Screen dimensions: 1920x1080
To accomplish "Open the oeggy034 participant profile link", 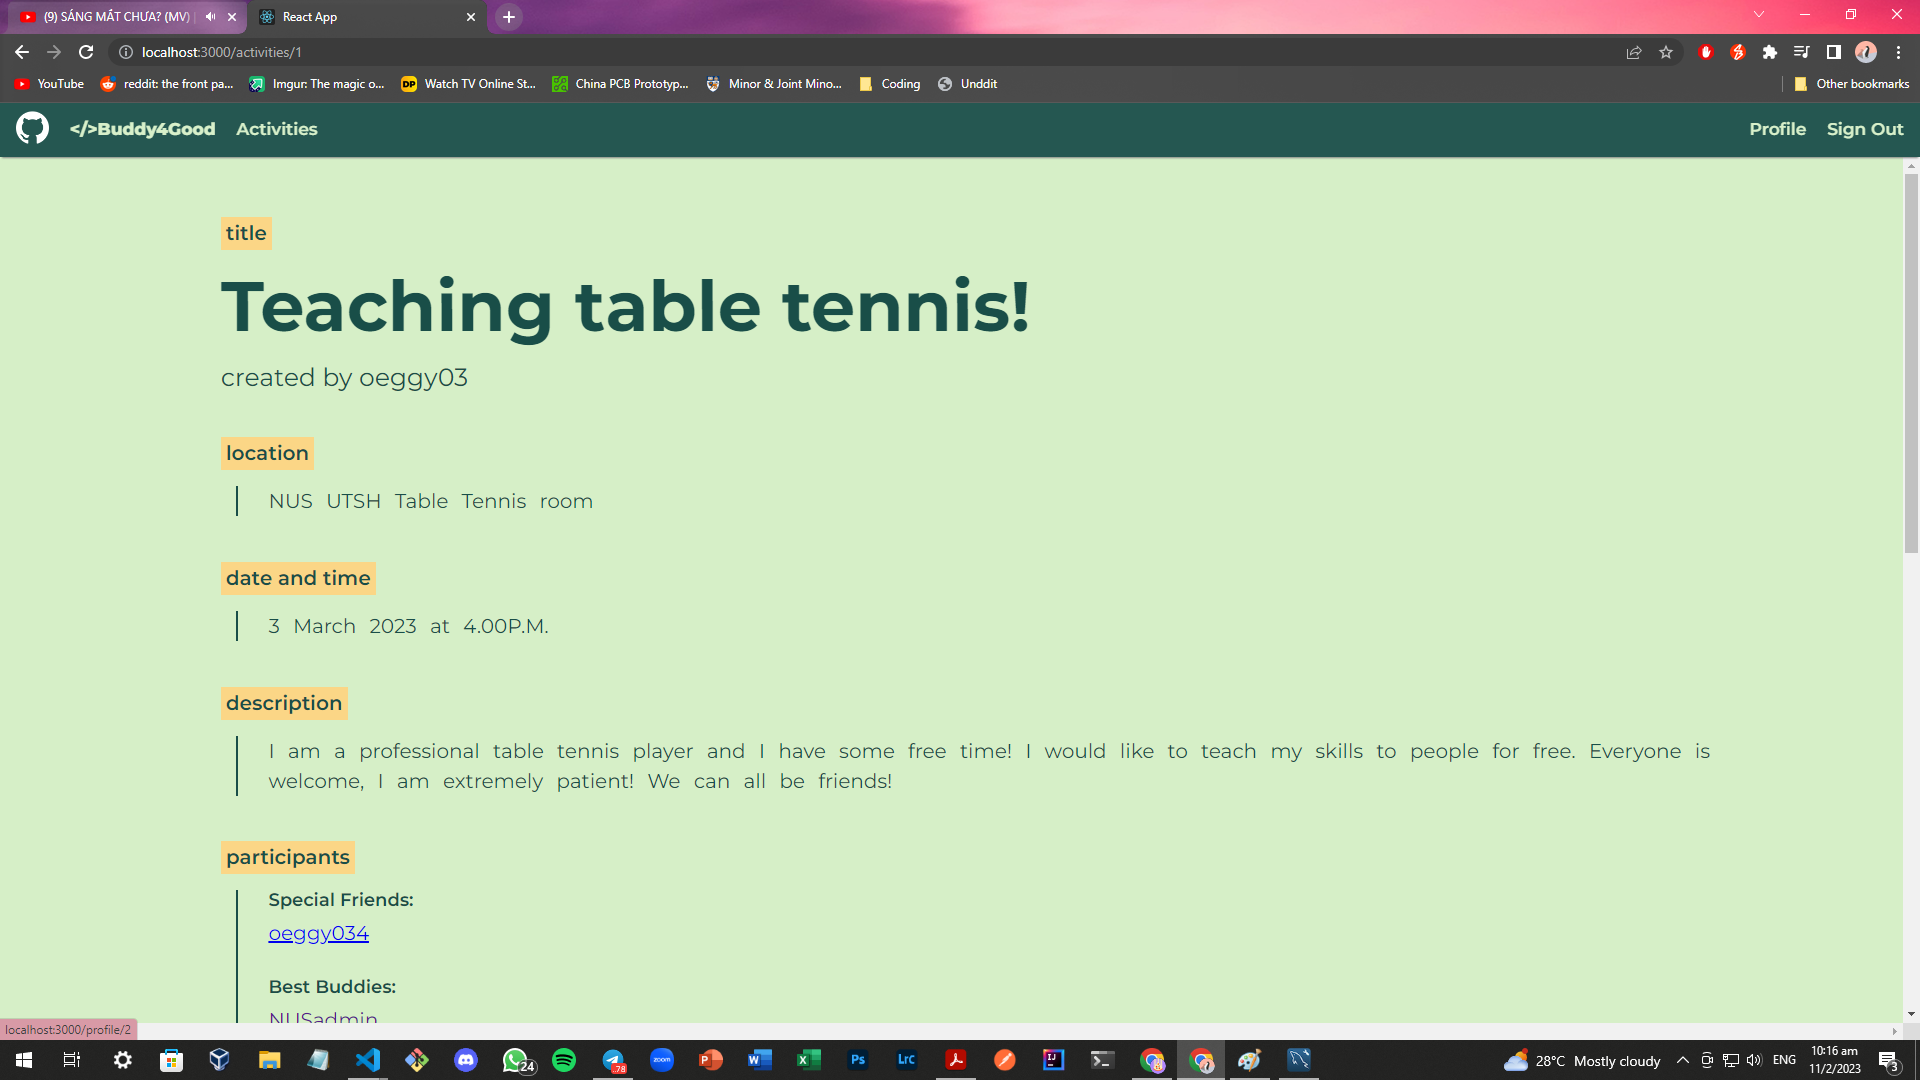I will [x=318, y=933].
